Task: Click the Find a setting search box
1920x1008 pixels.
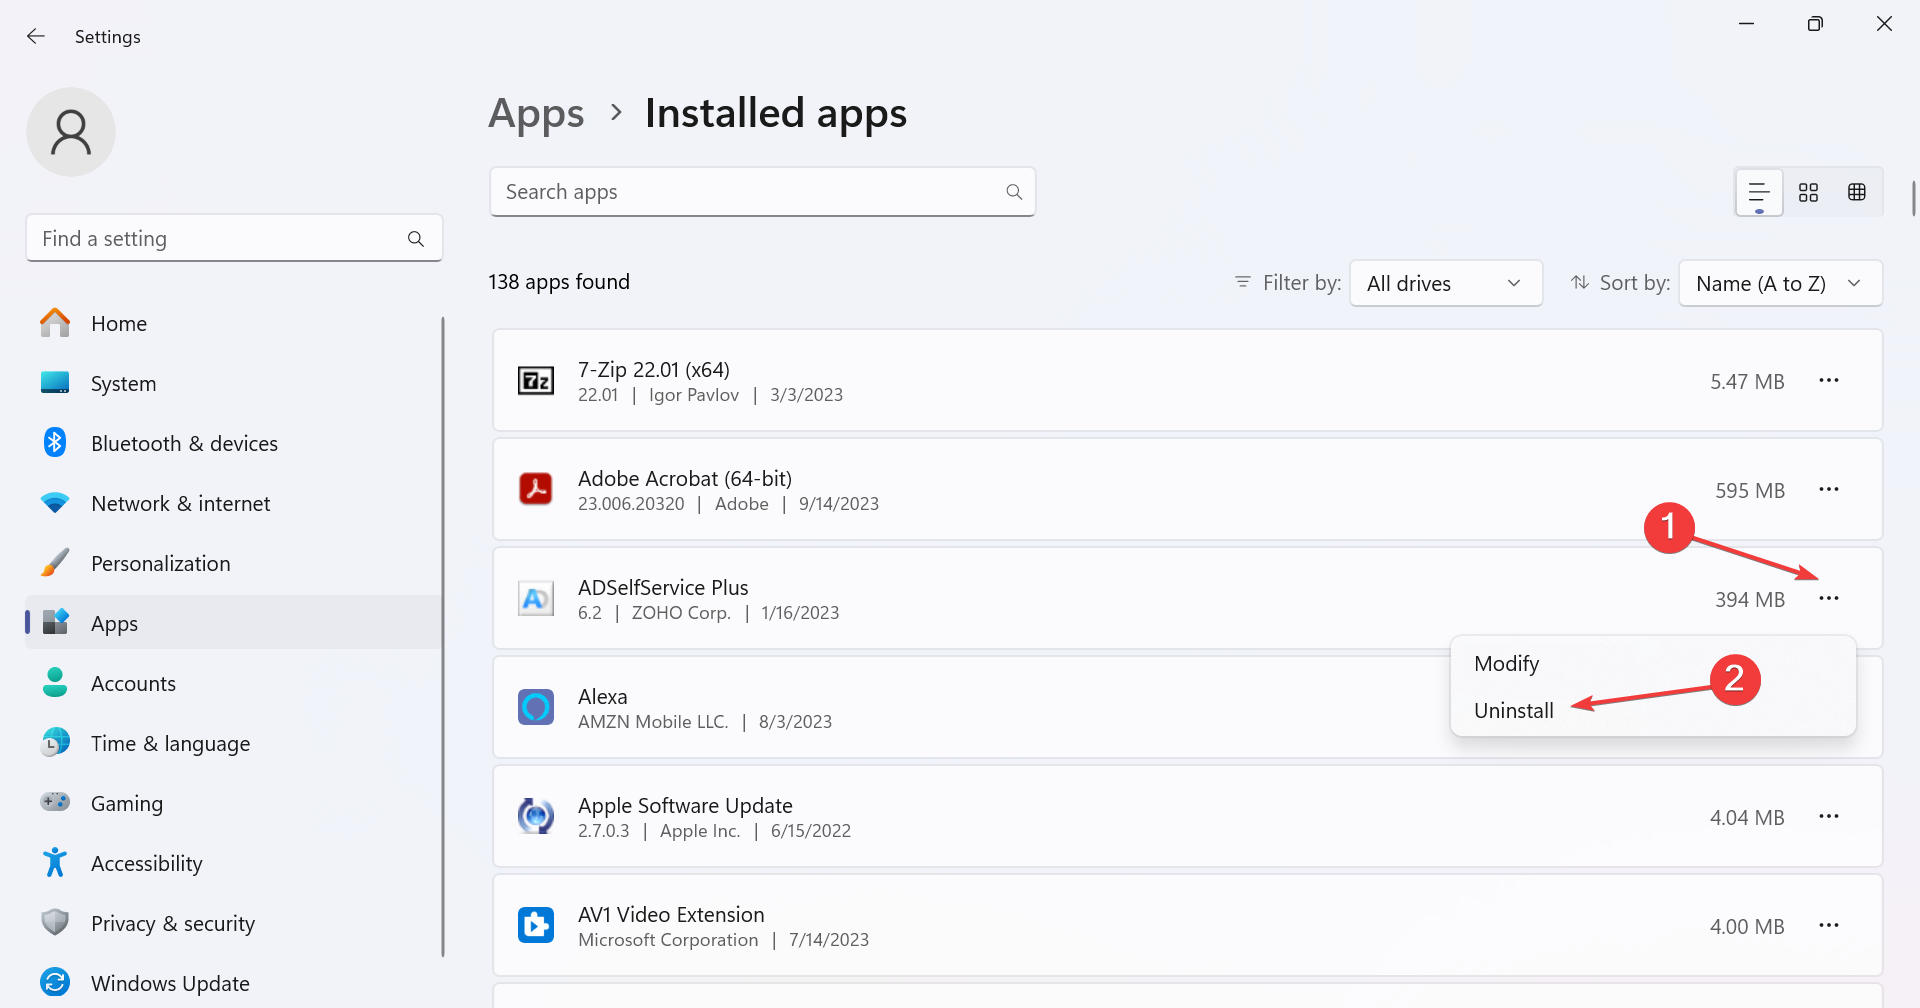Action: (234, 239)
